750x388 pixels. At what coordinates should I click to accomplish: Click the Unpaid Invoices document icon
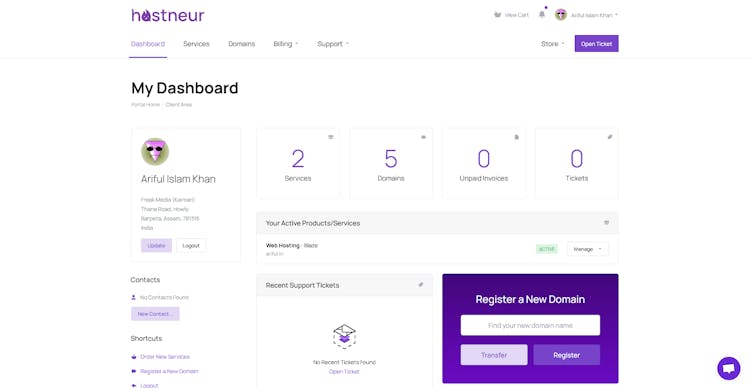517,137
